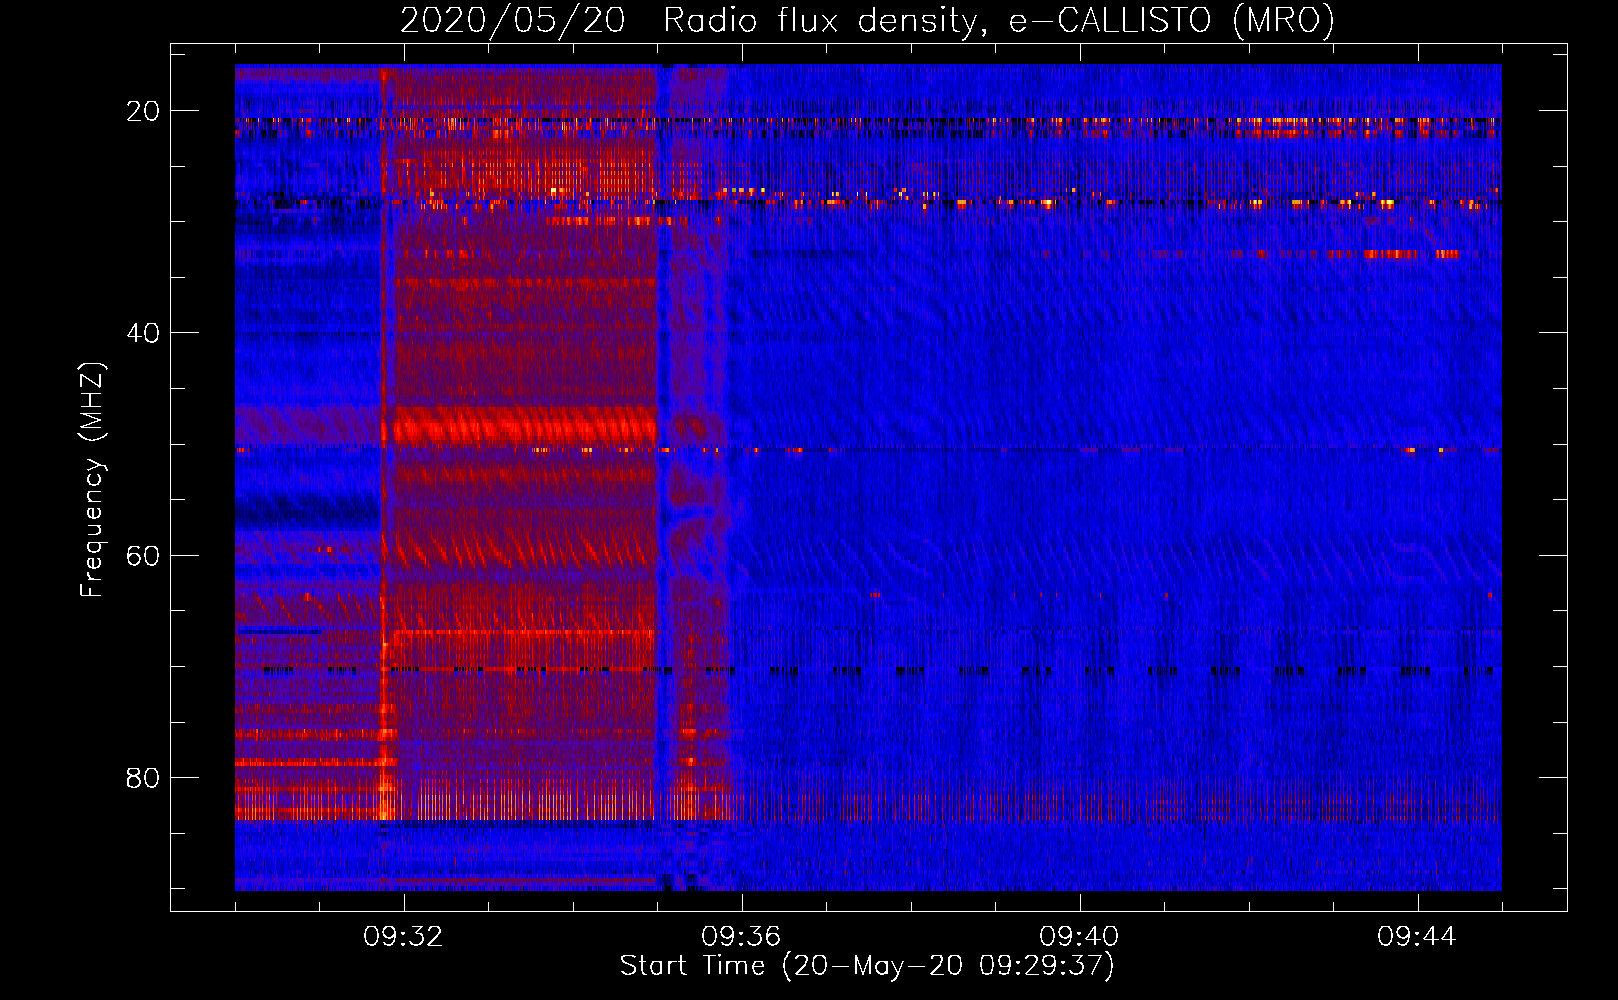Click the 20 MHz frequency tick label
The height and width of the screenshot is (1000, 1618).
[x=143, y=111]
